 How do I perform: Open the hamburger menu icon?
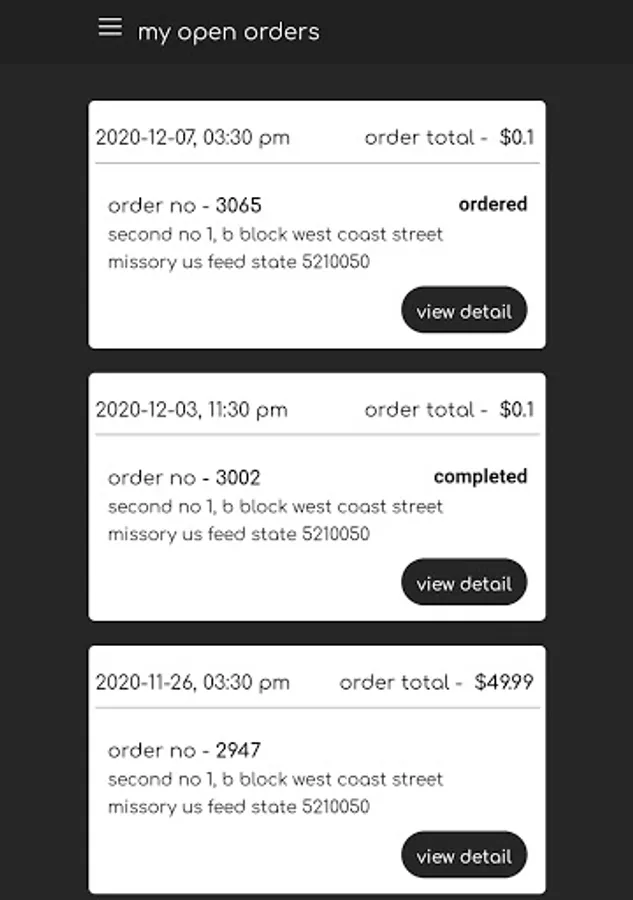click(x=110, y=27)
